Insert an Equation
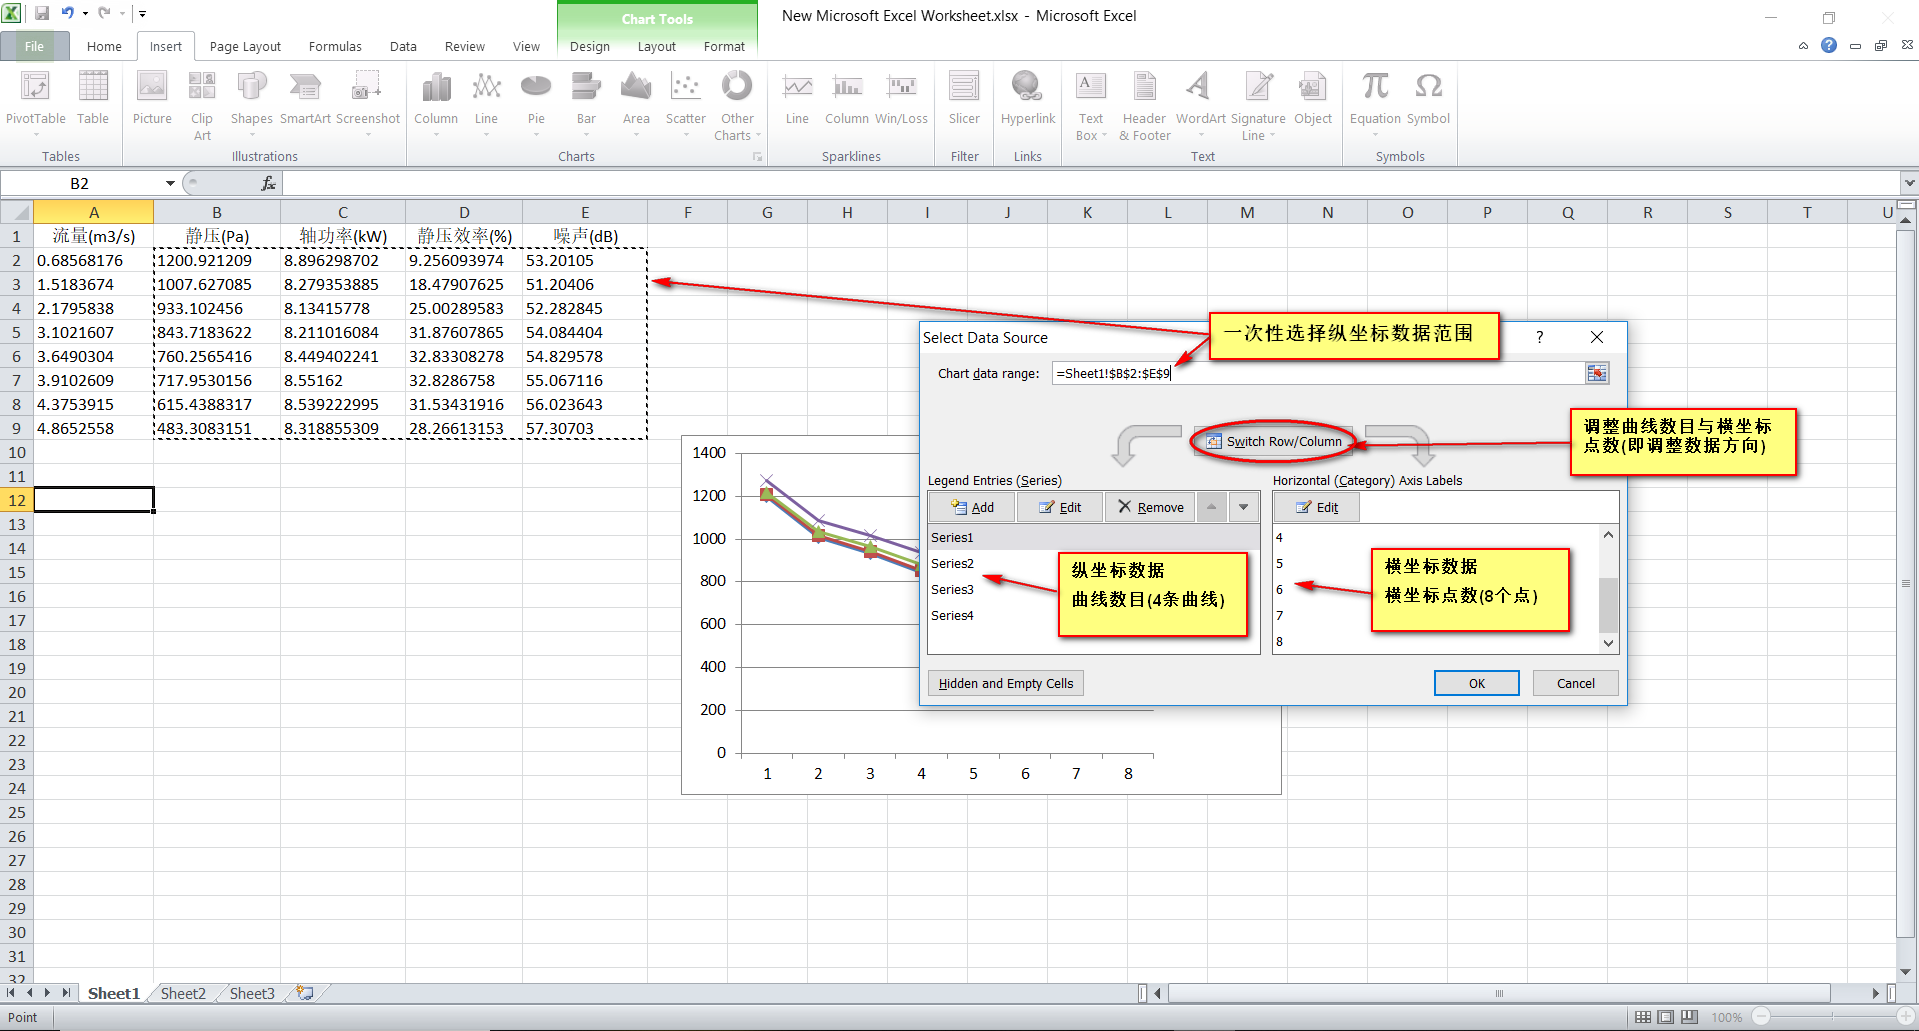This screenshot has width=1919, height=1031. click(x=1374, y=100)
